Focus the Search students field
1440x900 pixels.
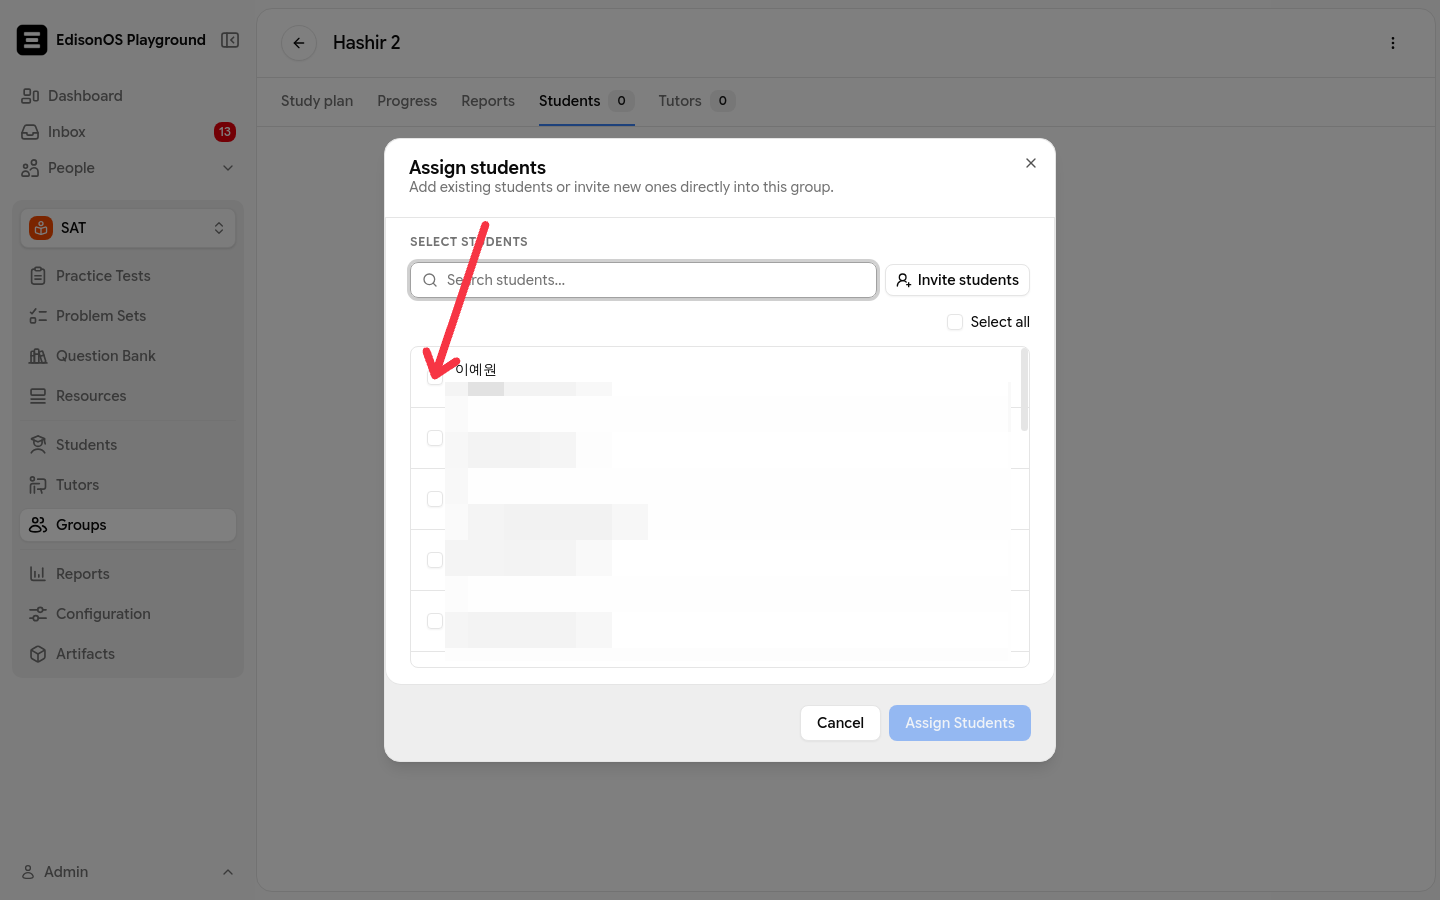644,280
